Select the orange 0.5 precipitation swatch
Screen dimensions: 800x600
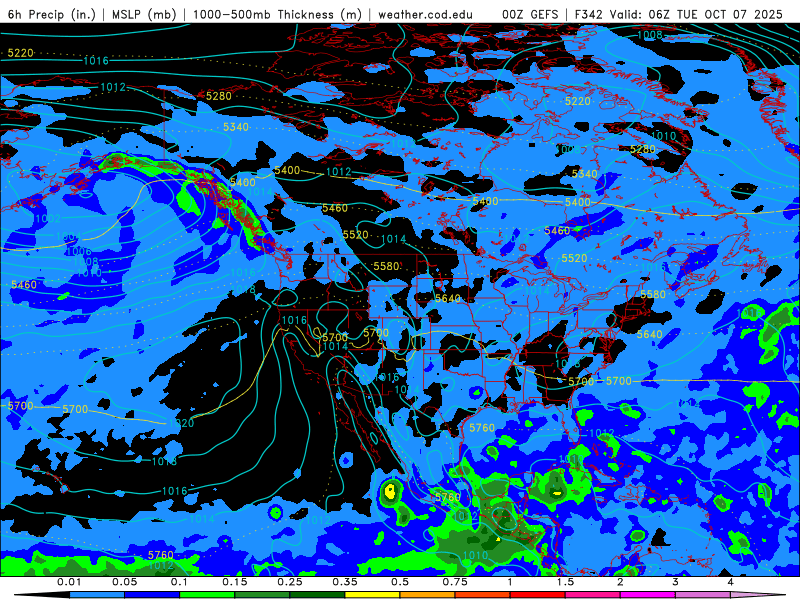pos(428,595)
